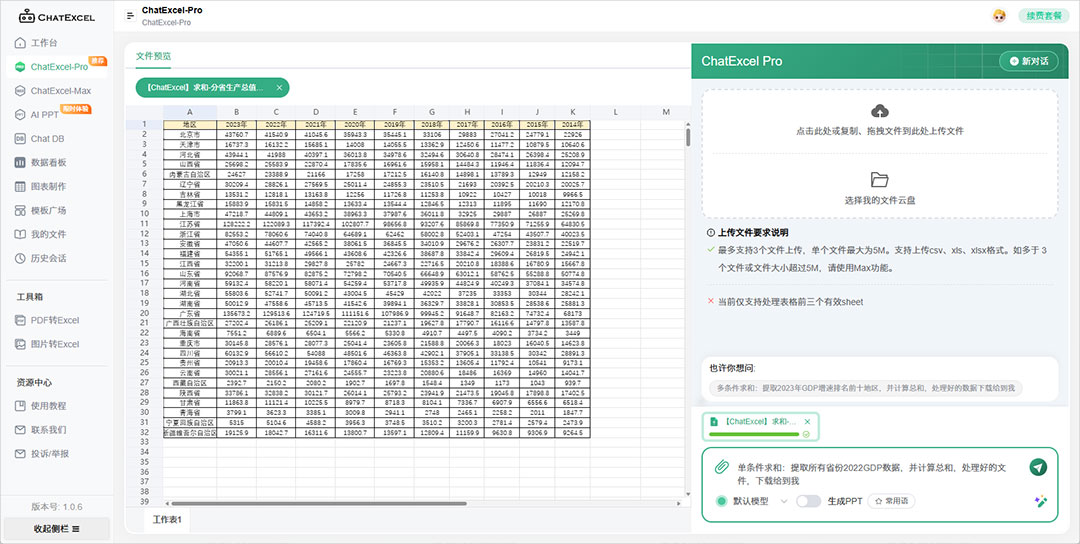The width and height of the screenshot is (1080, 544).
Task: Start a new chat with 新对话
Action: tap(1028, 61)
